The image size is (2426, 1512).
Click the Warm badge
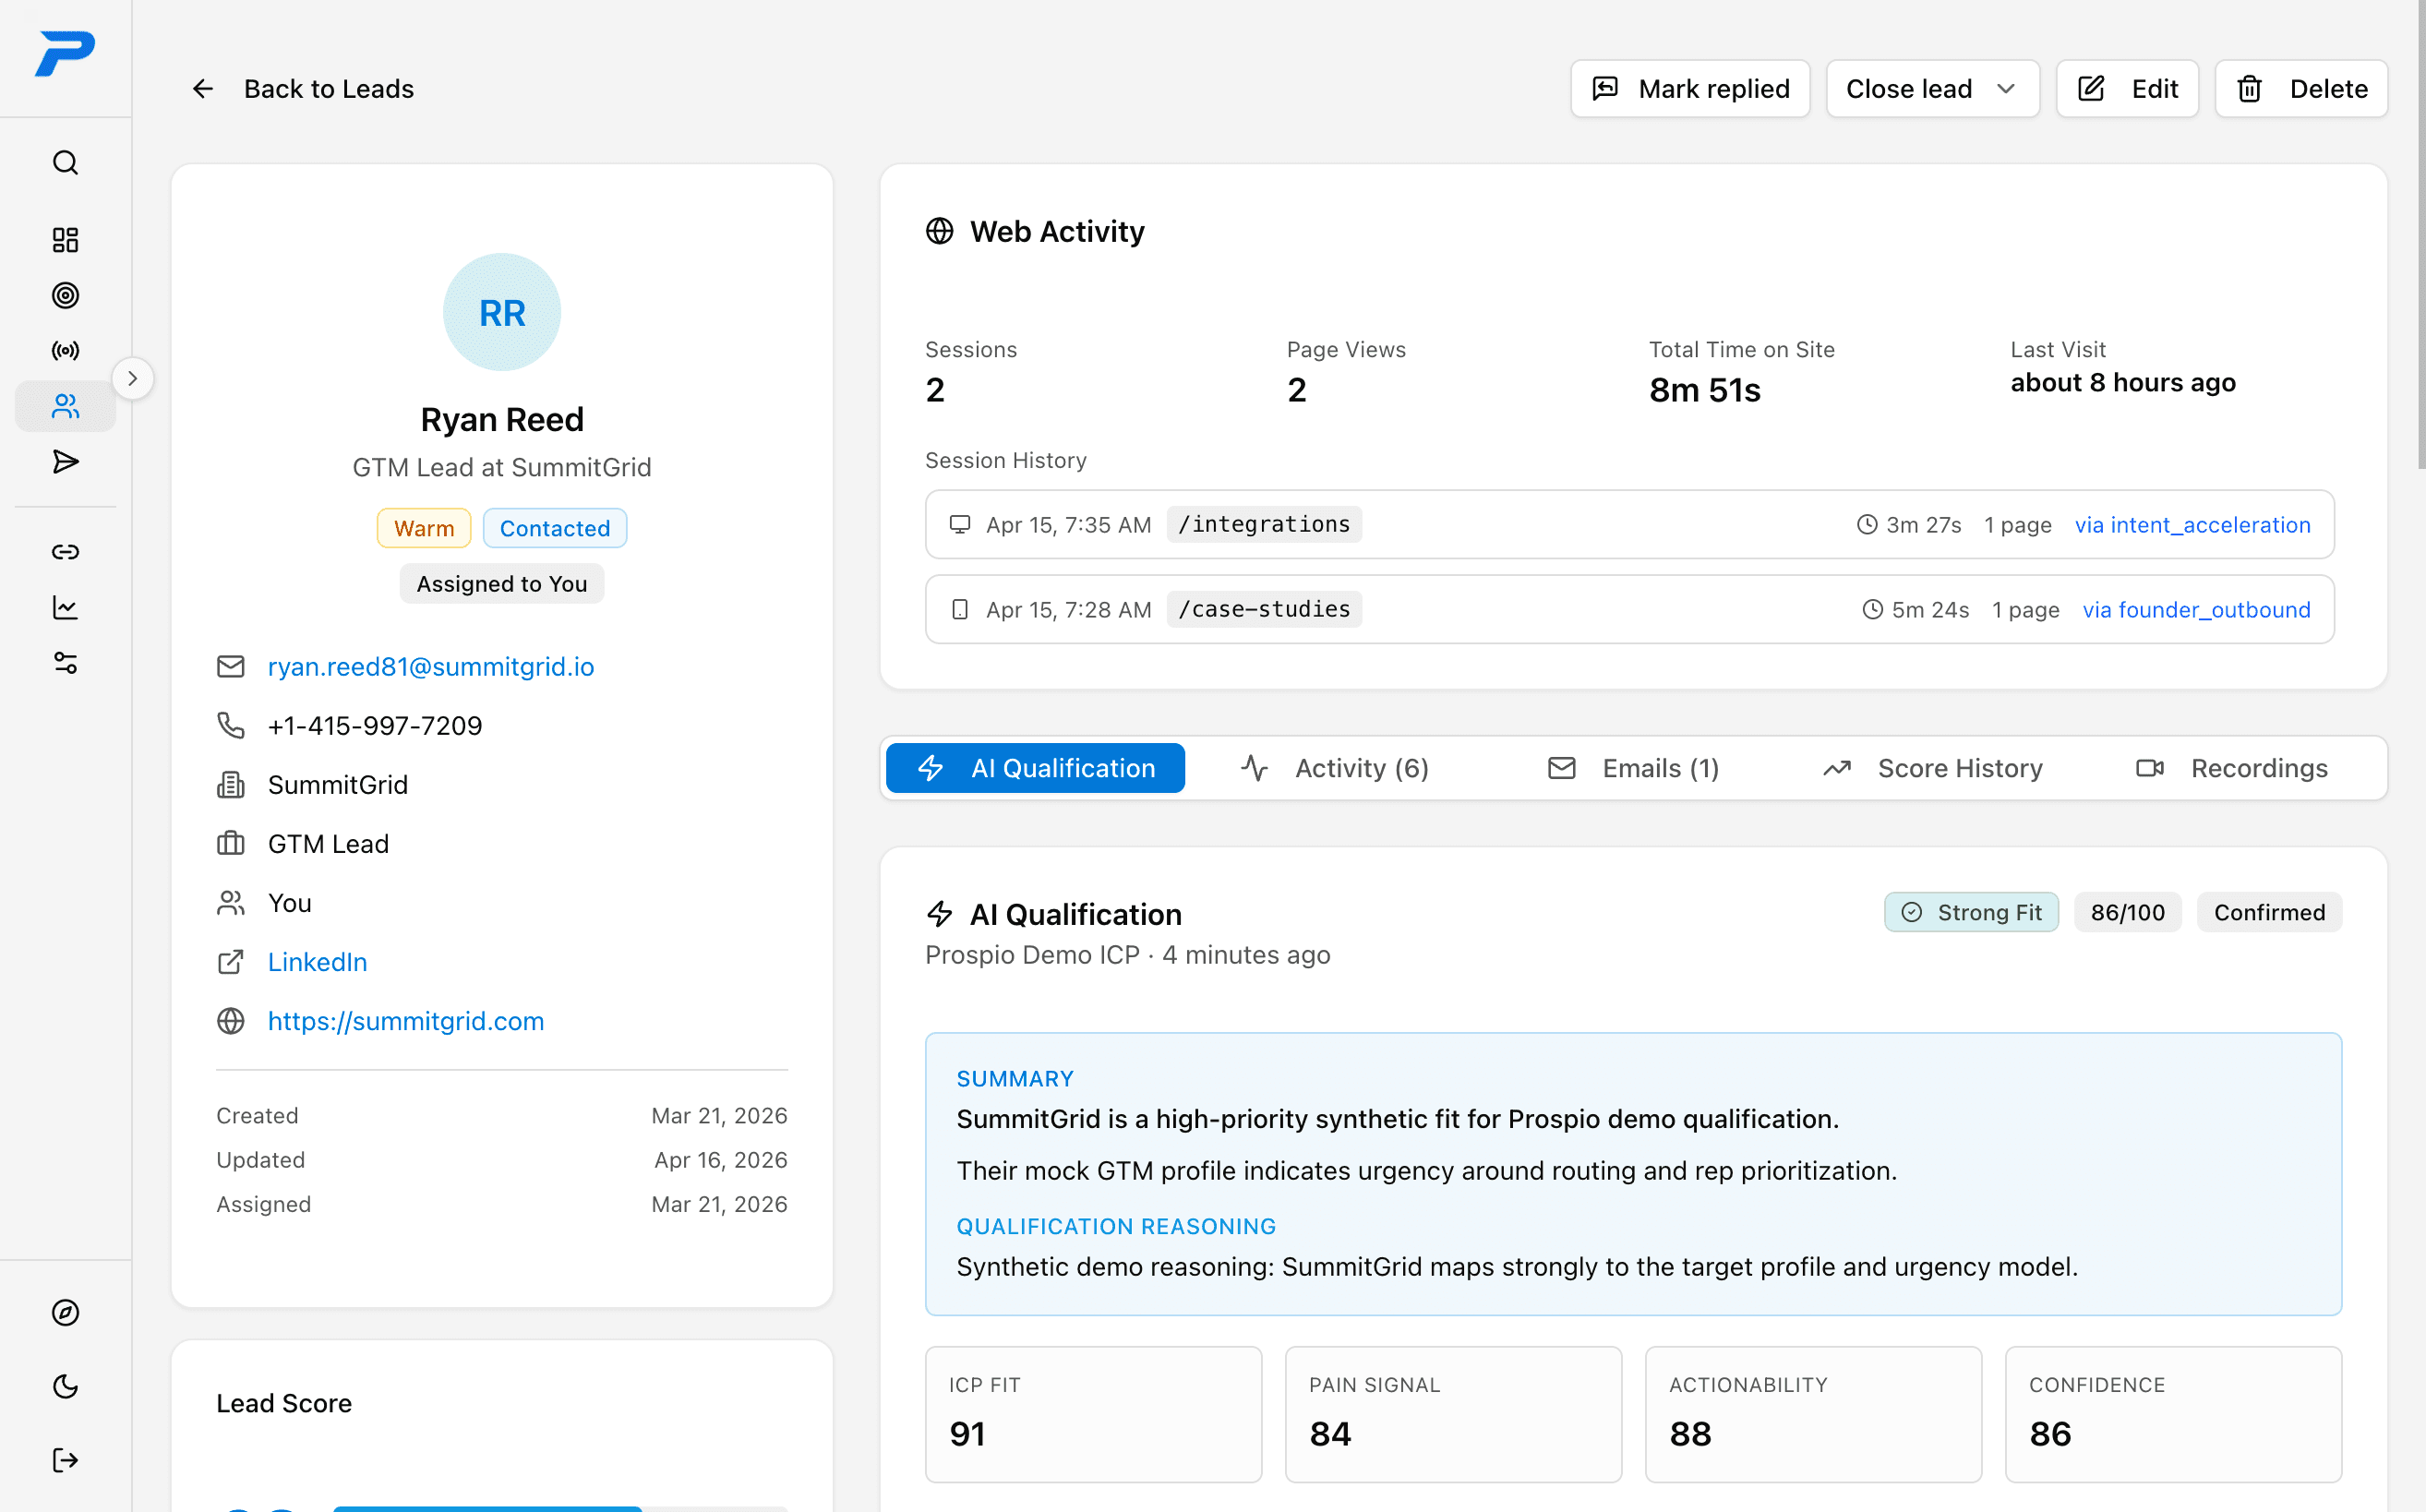[424, 528]
